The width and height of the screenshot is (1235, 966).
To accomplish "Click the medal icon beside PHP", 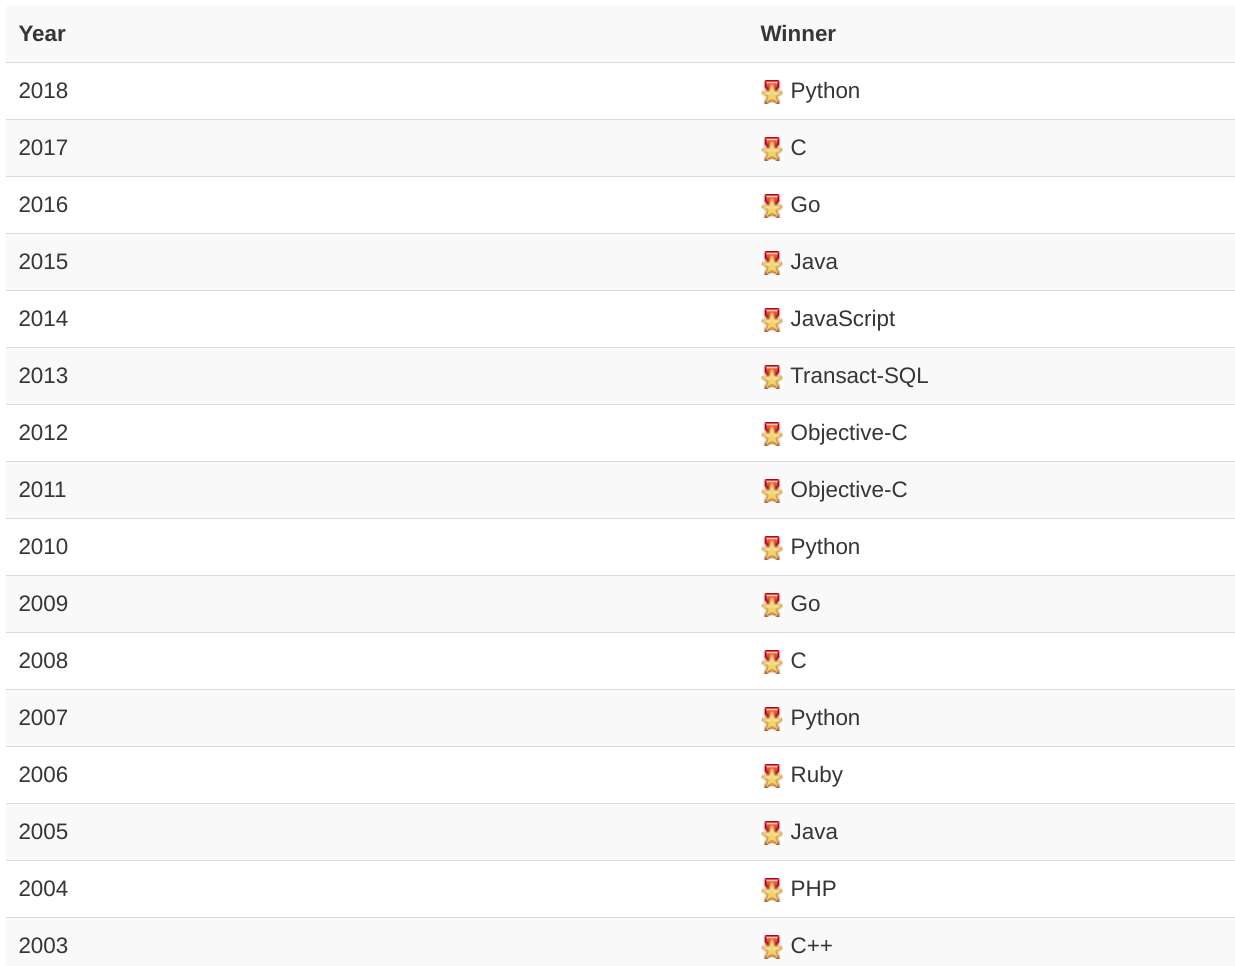I will (771, 890).
